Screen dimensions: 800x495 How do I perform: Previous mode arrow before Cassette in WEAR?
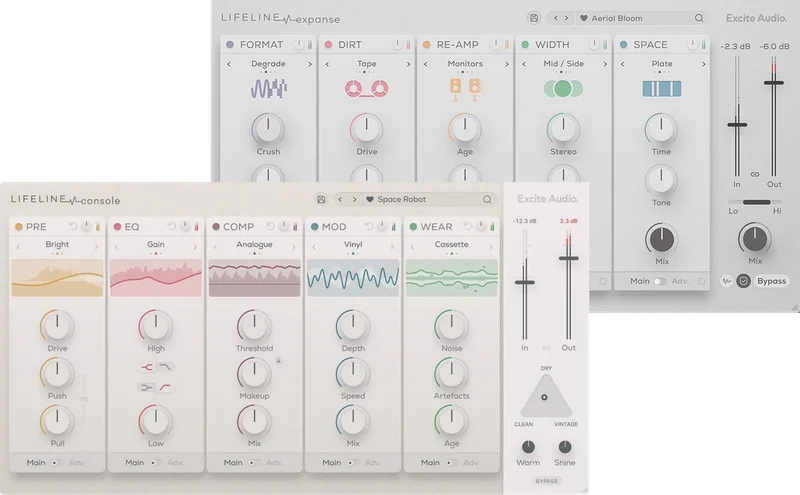click(x=412, y=247)
